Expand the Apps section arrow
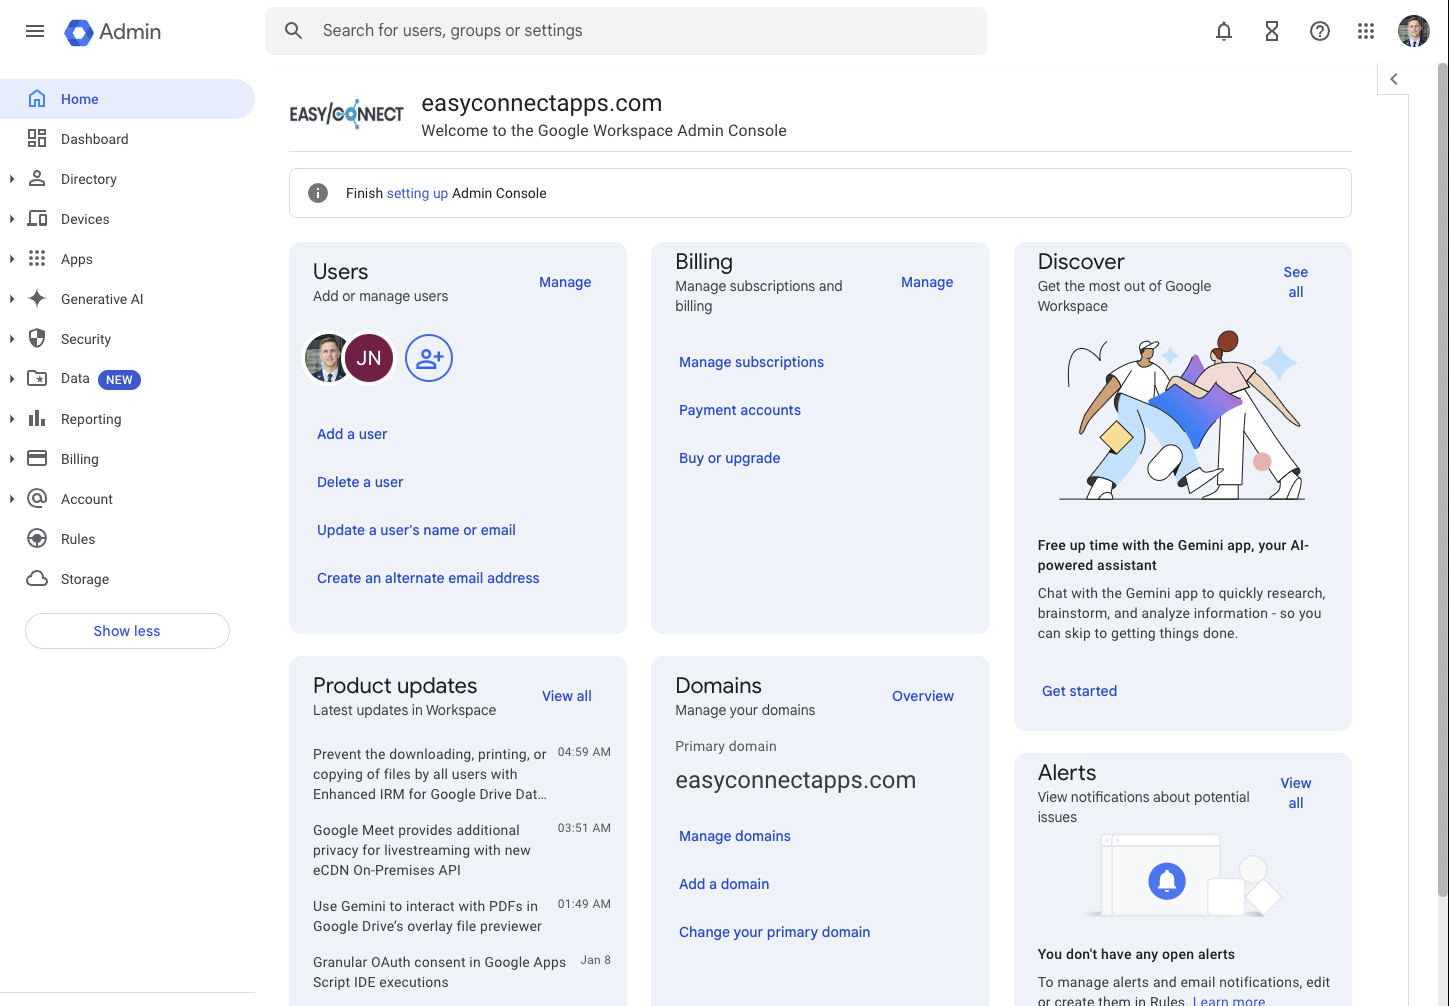 click(x=12, y=259)
